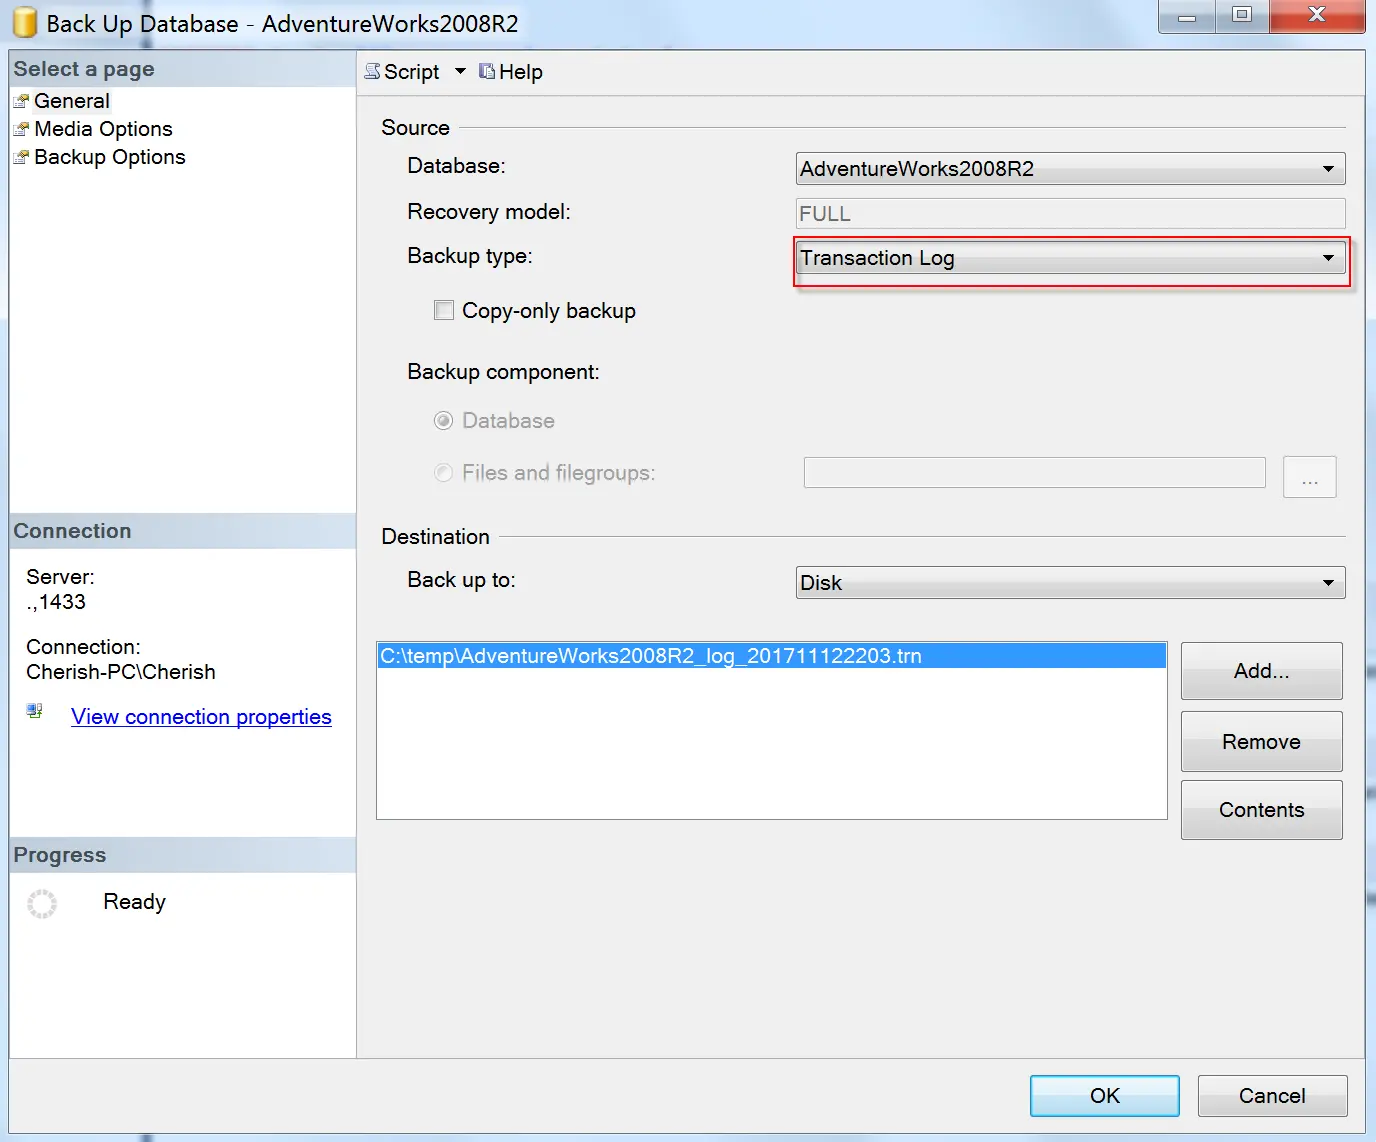Click the Help toolbar icon

(487, 71)
